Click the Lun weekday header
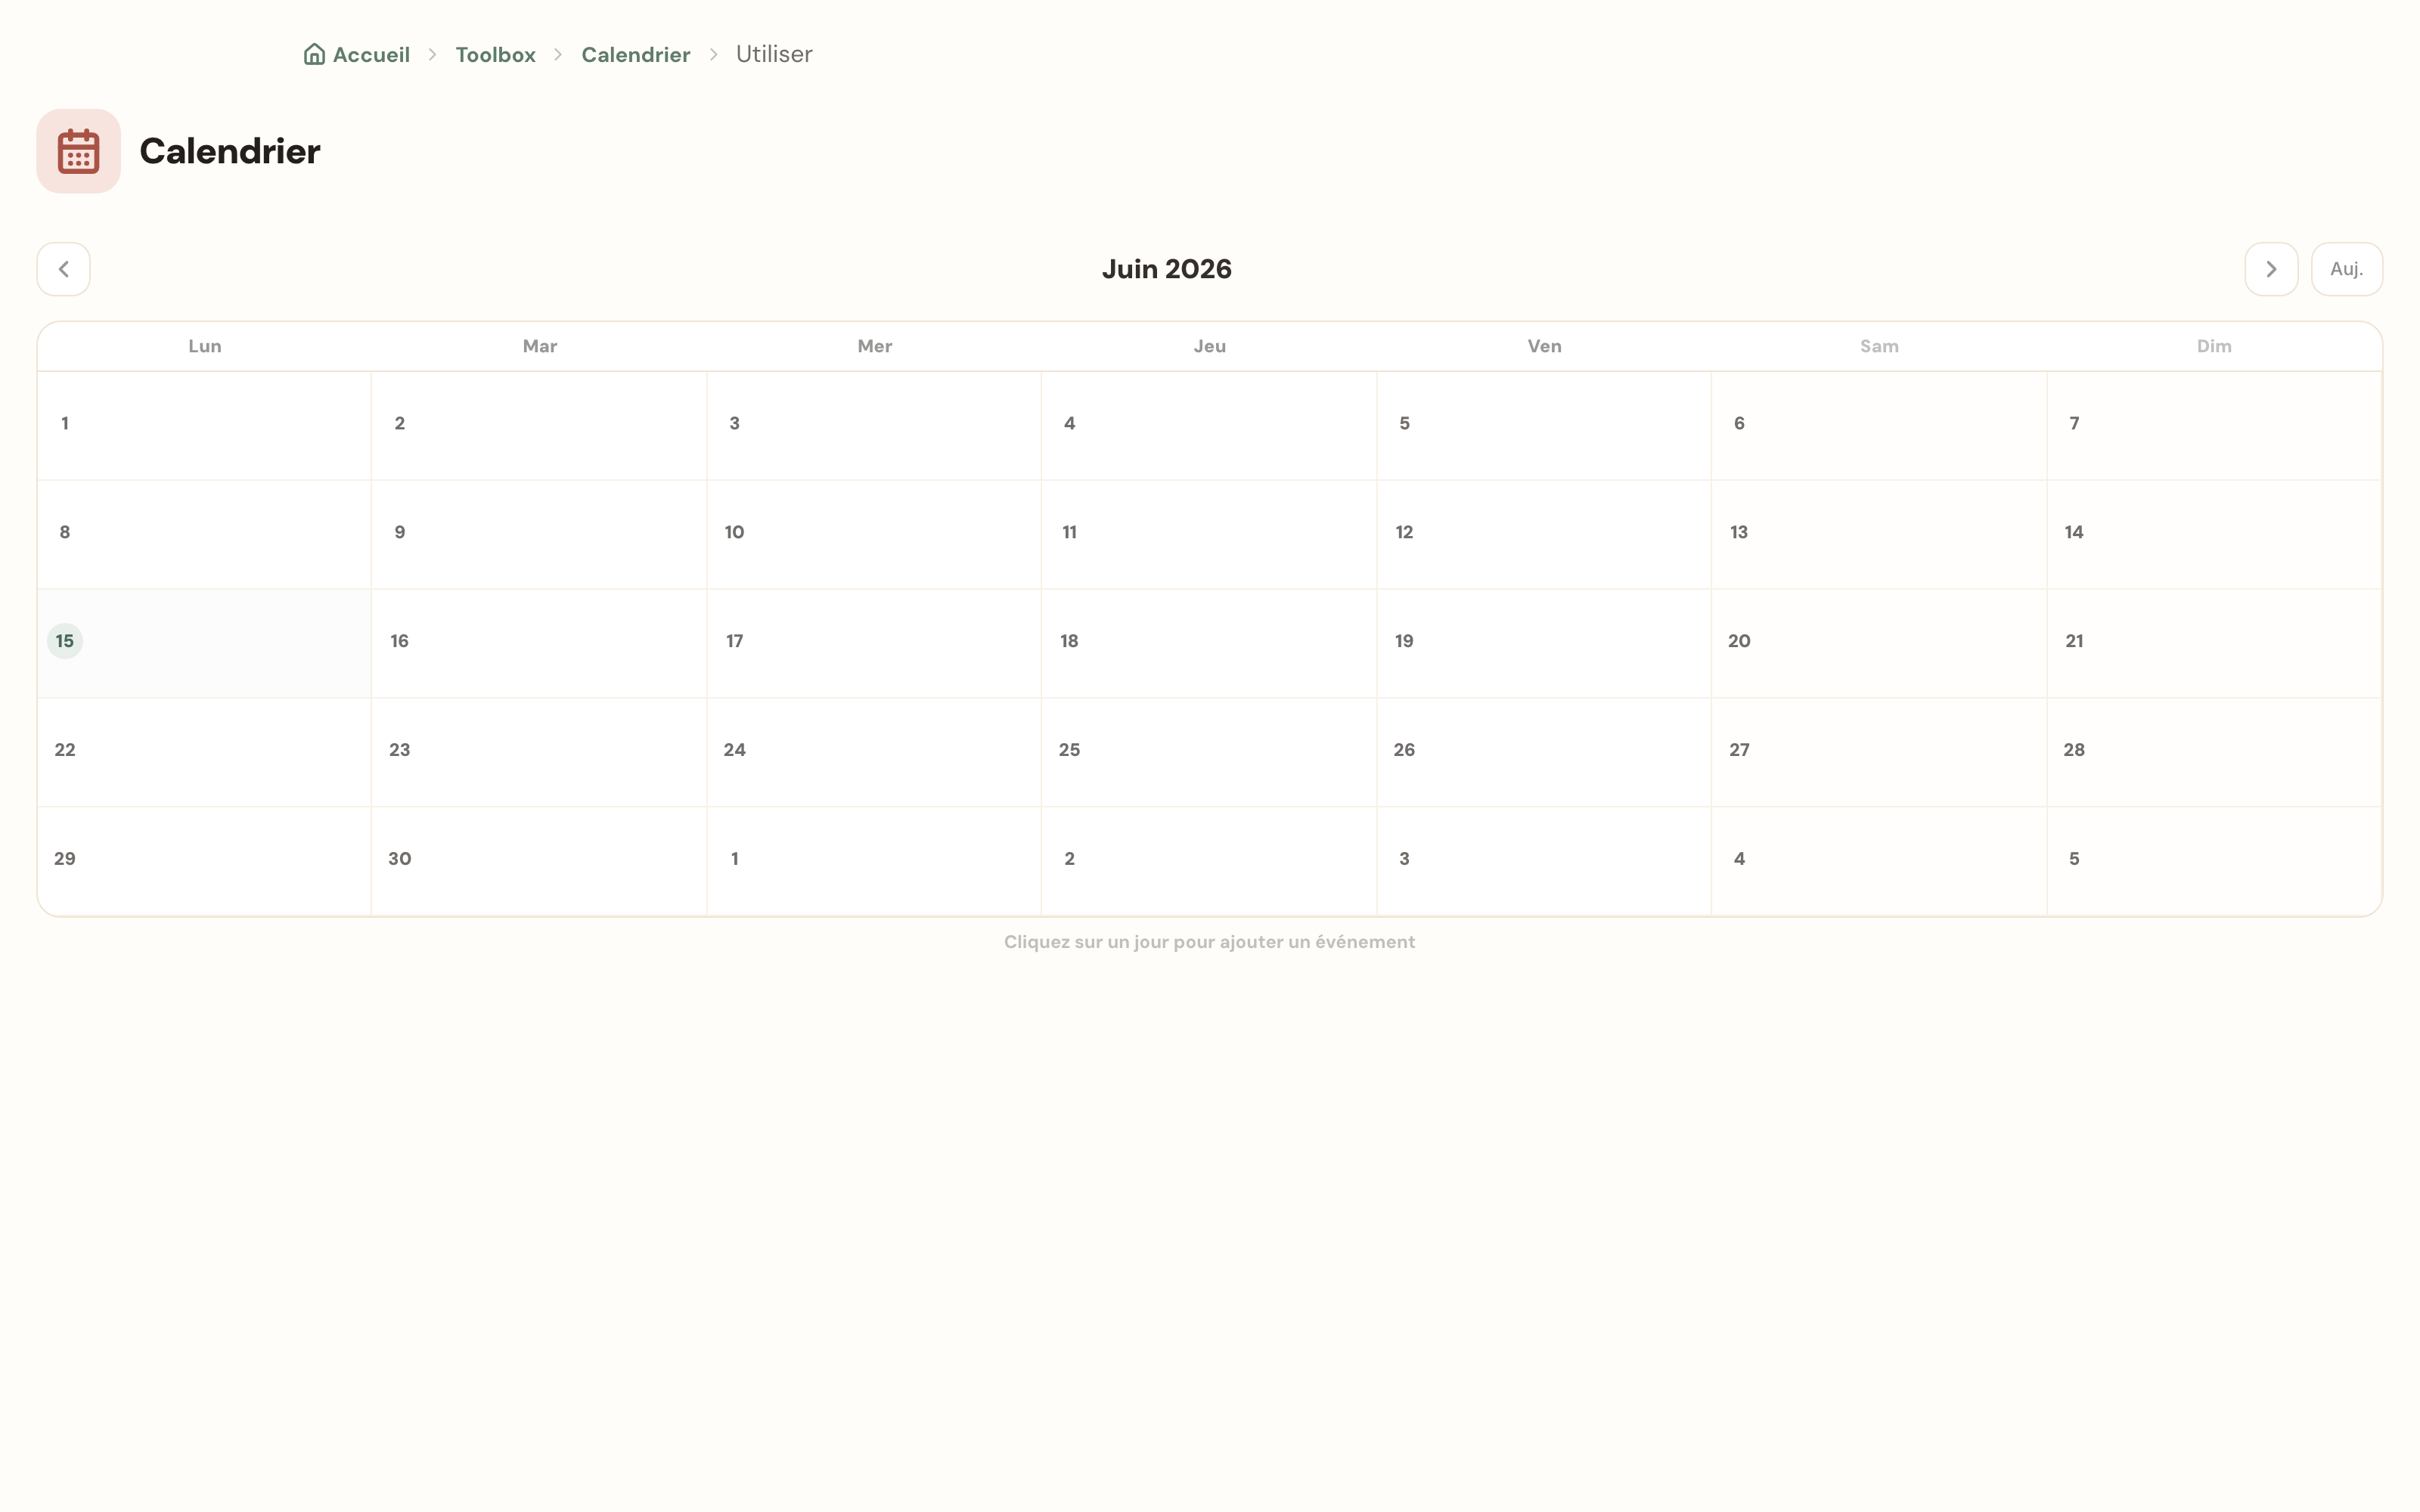Screen dimensions: 2420x1512 point(205,346)
